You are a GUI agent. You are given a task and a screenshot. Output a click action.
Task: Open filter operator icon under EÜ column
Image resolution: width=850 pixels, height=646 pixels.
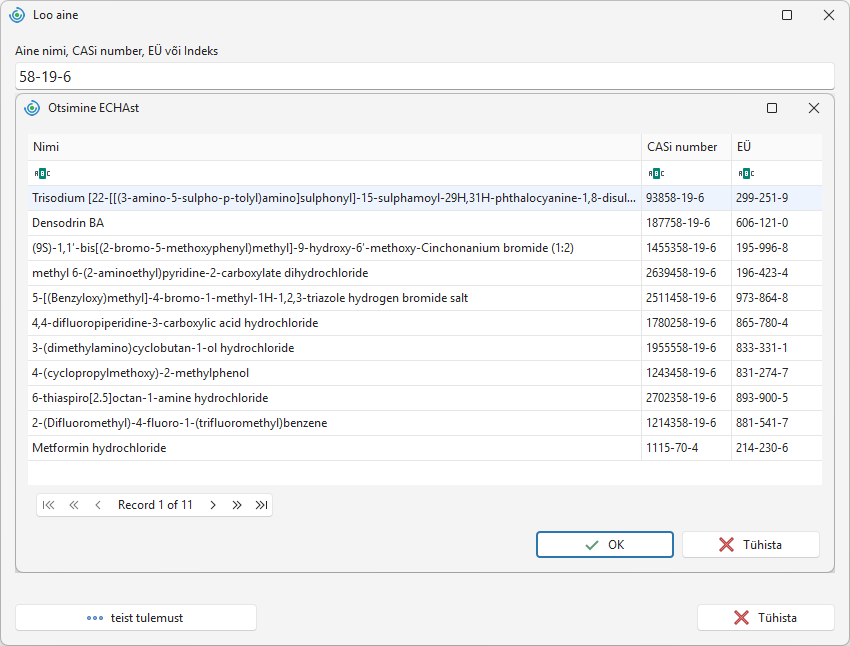coord(746,173)
